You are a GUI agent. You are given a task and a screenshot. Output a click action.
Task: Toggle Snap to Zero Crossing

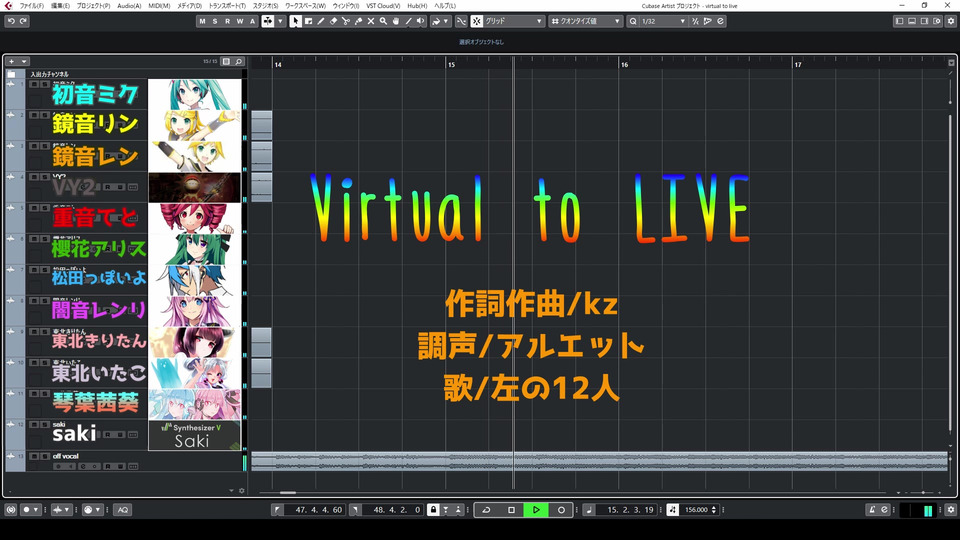coord(461,21)
